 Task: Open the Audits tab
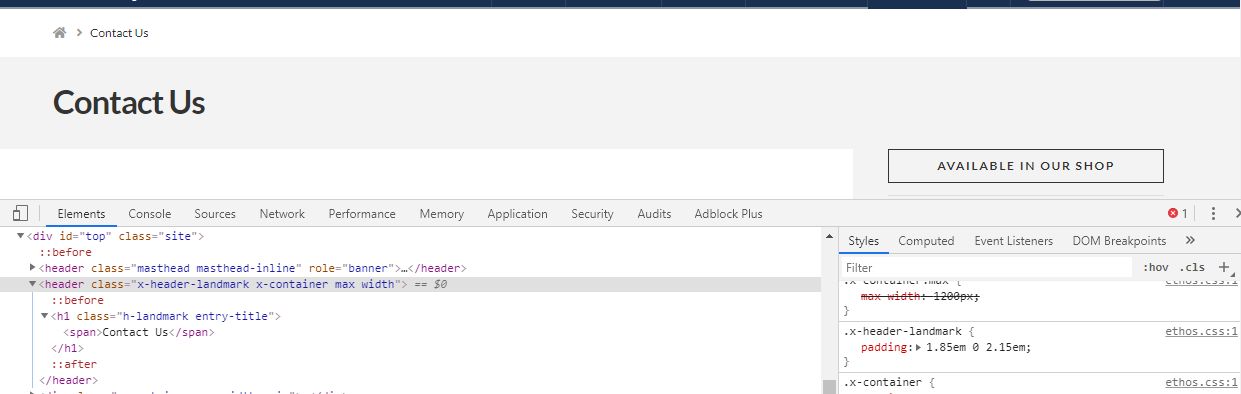(x=654, y=214)
